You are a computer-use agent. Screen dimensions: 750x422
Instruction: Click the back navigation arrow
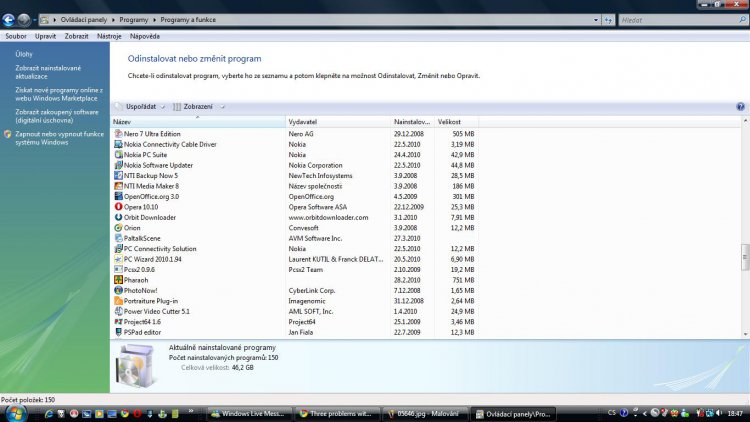(9, 20)
